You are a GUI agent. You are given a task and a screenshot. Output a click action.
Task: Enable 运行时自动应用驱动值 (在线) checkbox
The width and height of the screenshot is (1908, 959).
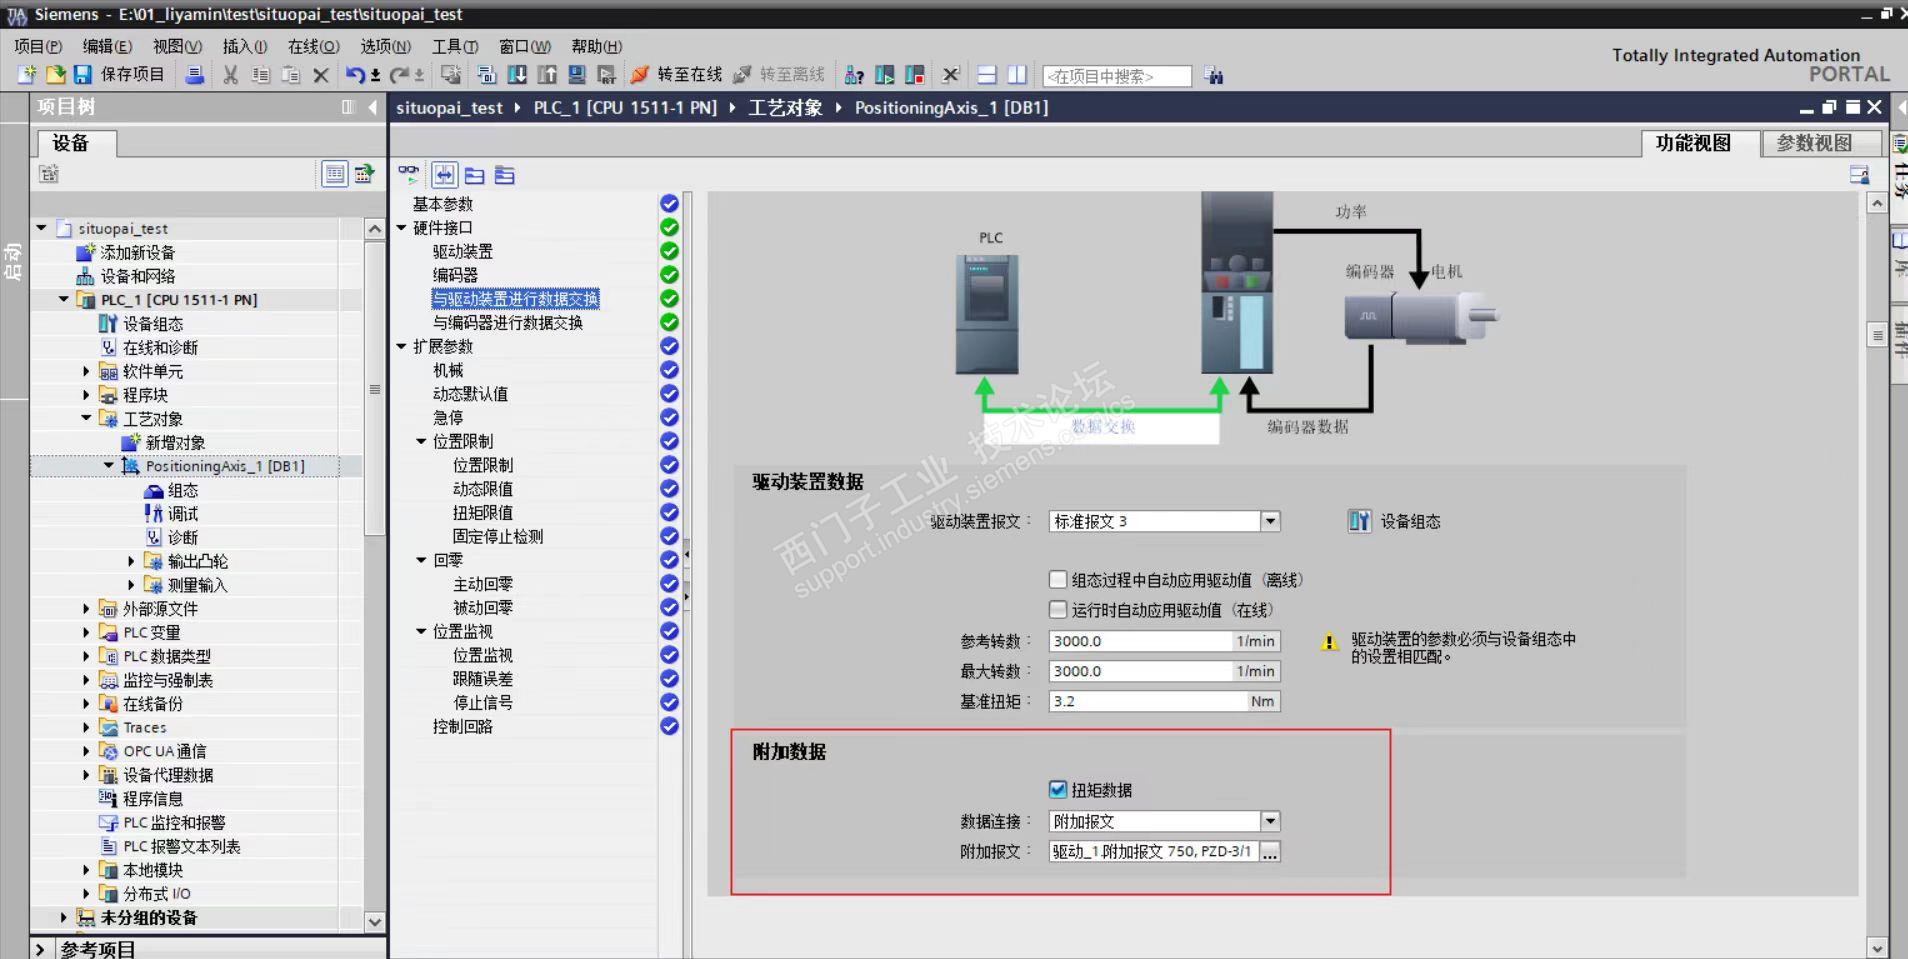(1058, 610)
